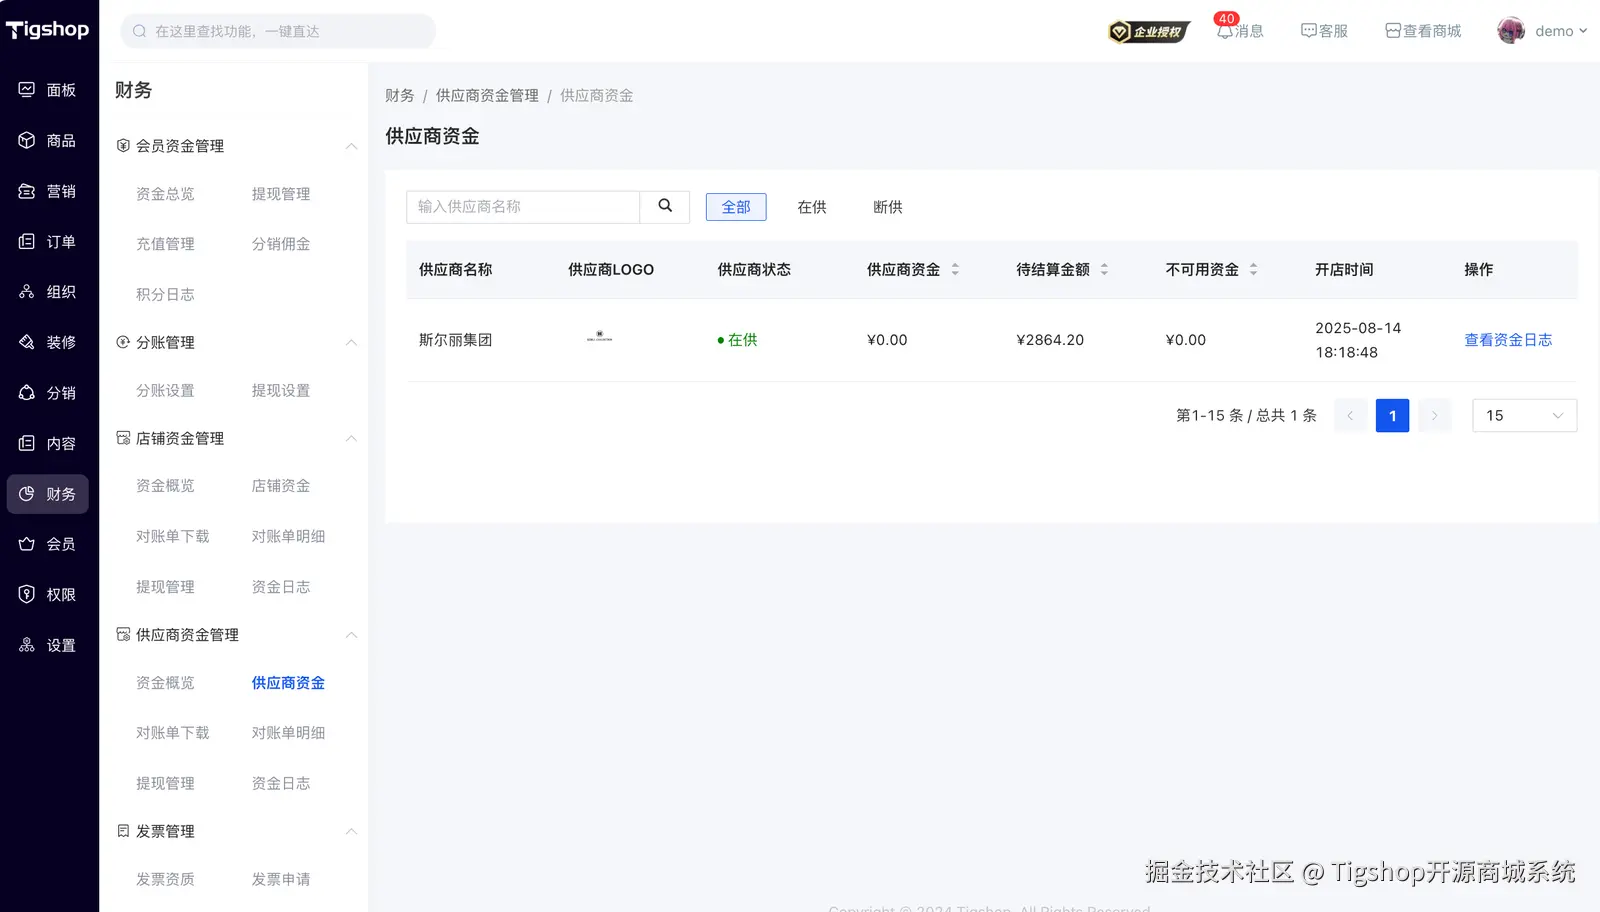Open the 会员 members section icon
Screen dimensions: 1600x912
click(27, 544)
